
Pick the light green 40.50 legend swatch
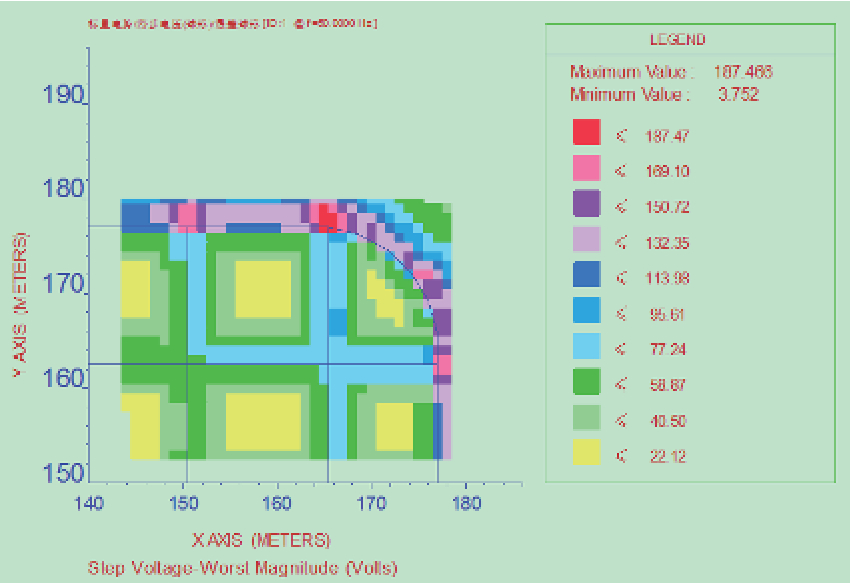[586, 420]
